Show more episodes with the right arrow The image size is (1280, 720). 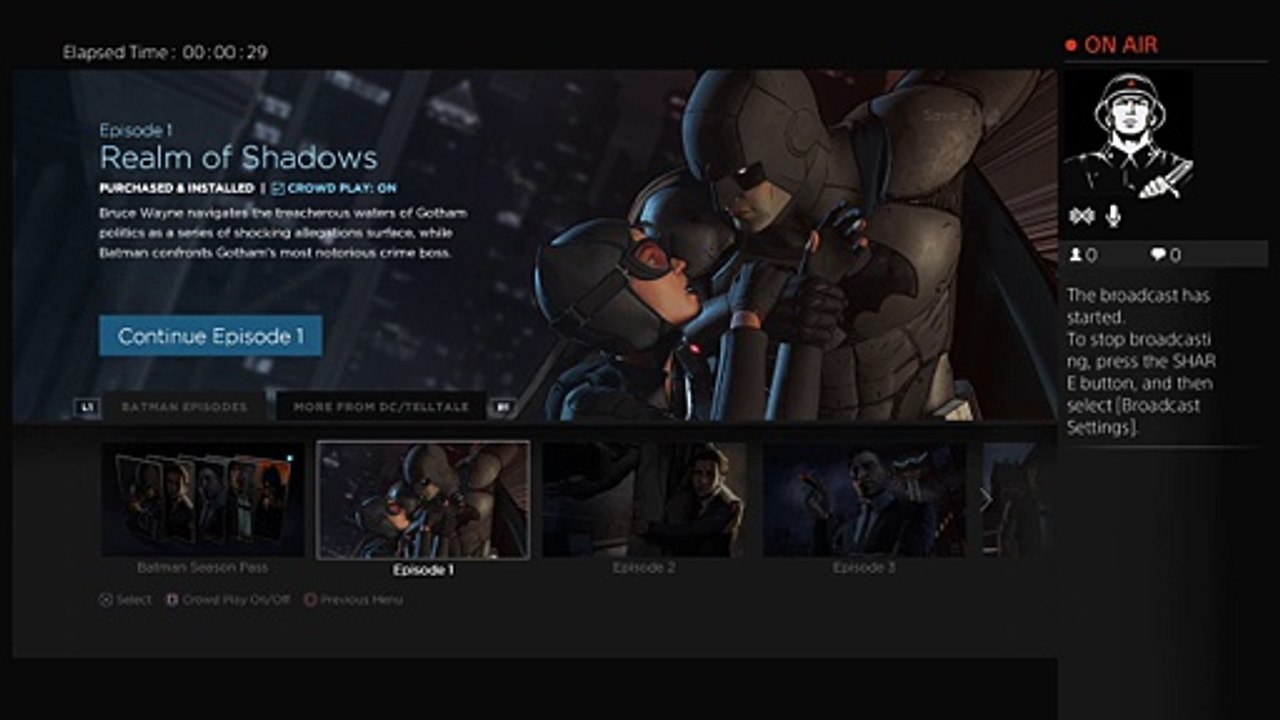tap(985, 499)
